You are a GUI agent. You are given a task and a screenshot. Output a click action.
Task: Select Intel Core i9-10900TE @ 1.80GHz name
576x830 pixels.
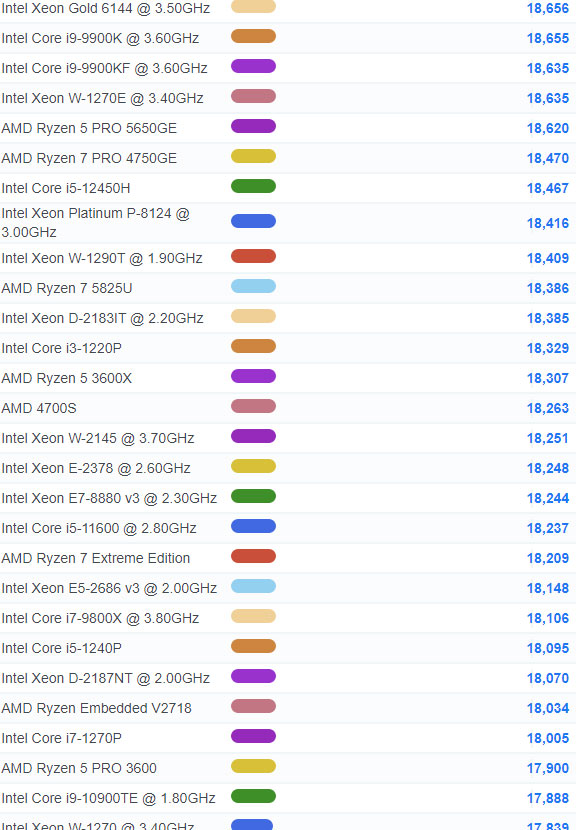coord(109,798)
